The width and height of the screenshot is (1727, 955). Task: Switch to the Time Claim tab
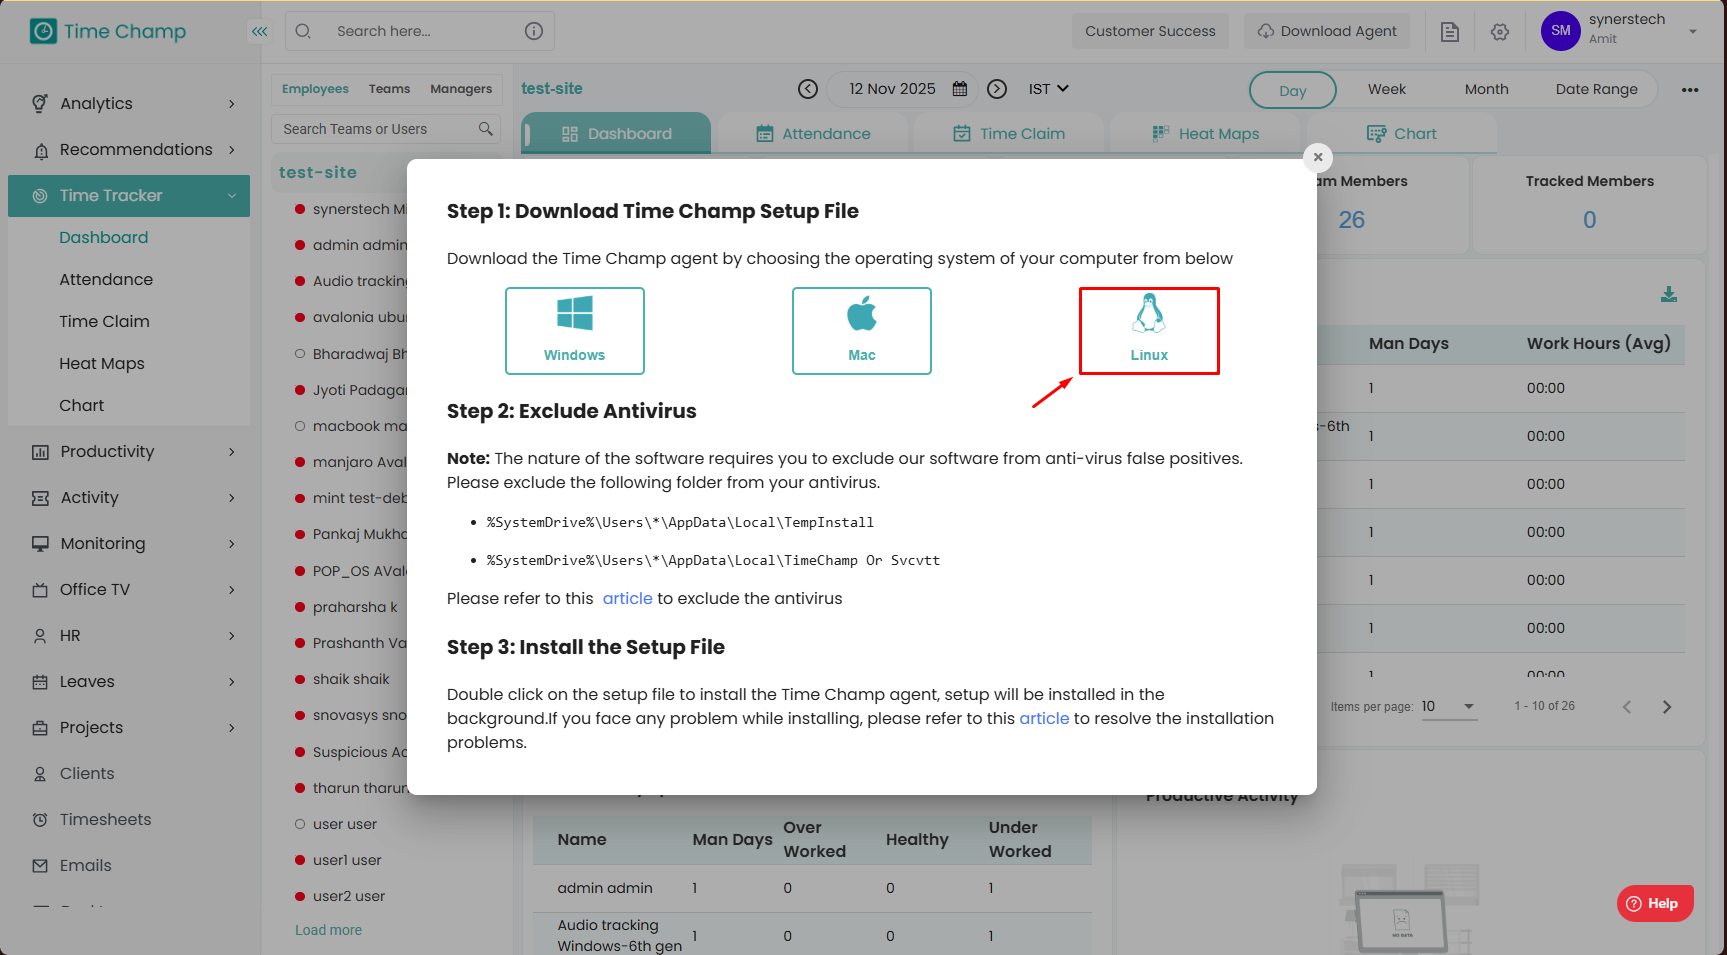pos(1009,133)
